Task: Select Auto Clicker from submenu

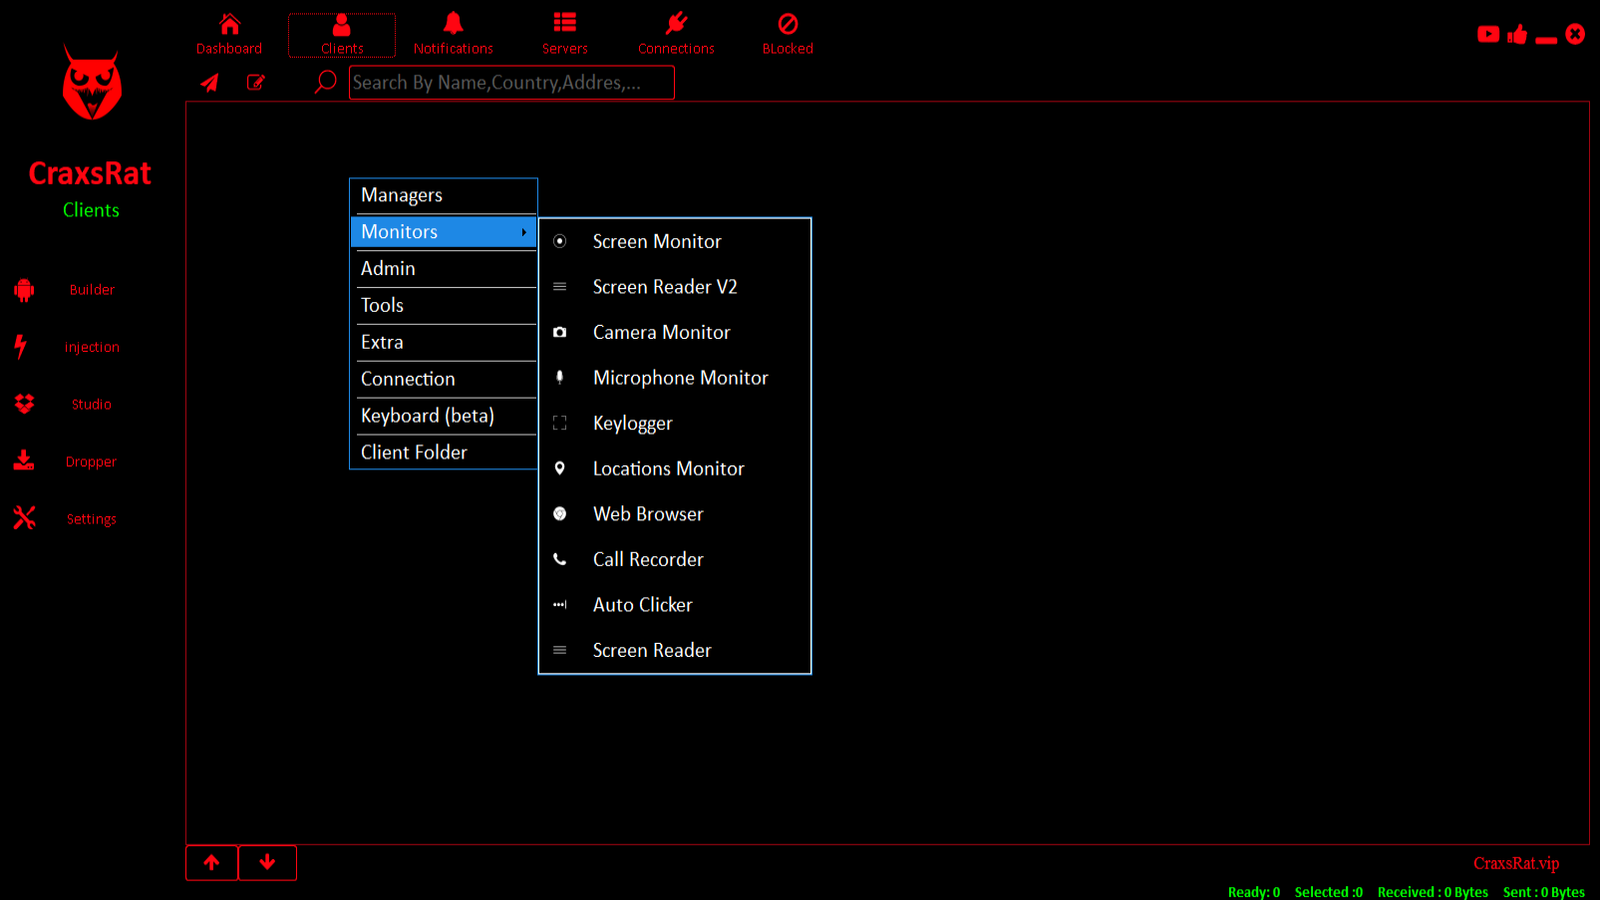Action: pos(674,605)
